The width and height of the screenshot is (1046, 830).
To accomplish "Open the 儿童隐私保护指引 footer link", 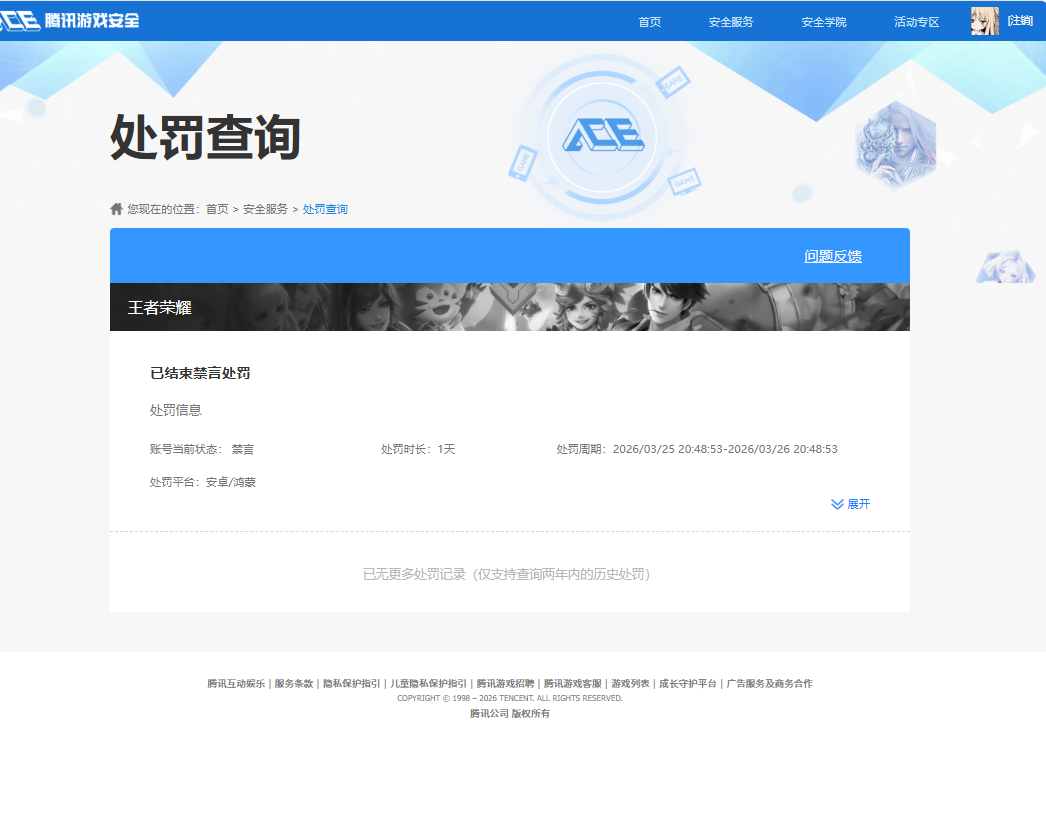I will click(x=428, y=683).
